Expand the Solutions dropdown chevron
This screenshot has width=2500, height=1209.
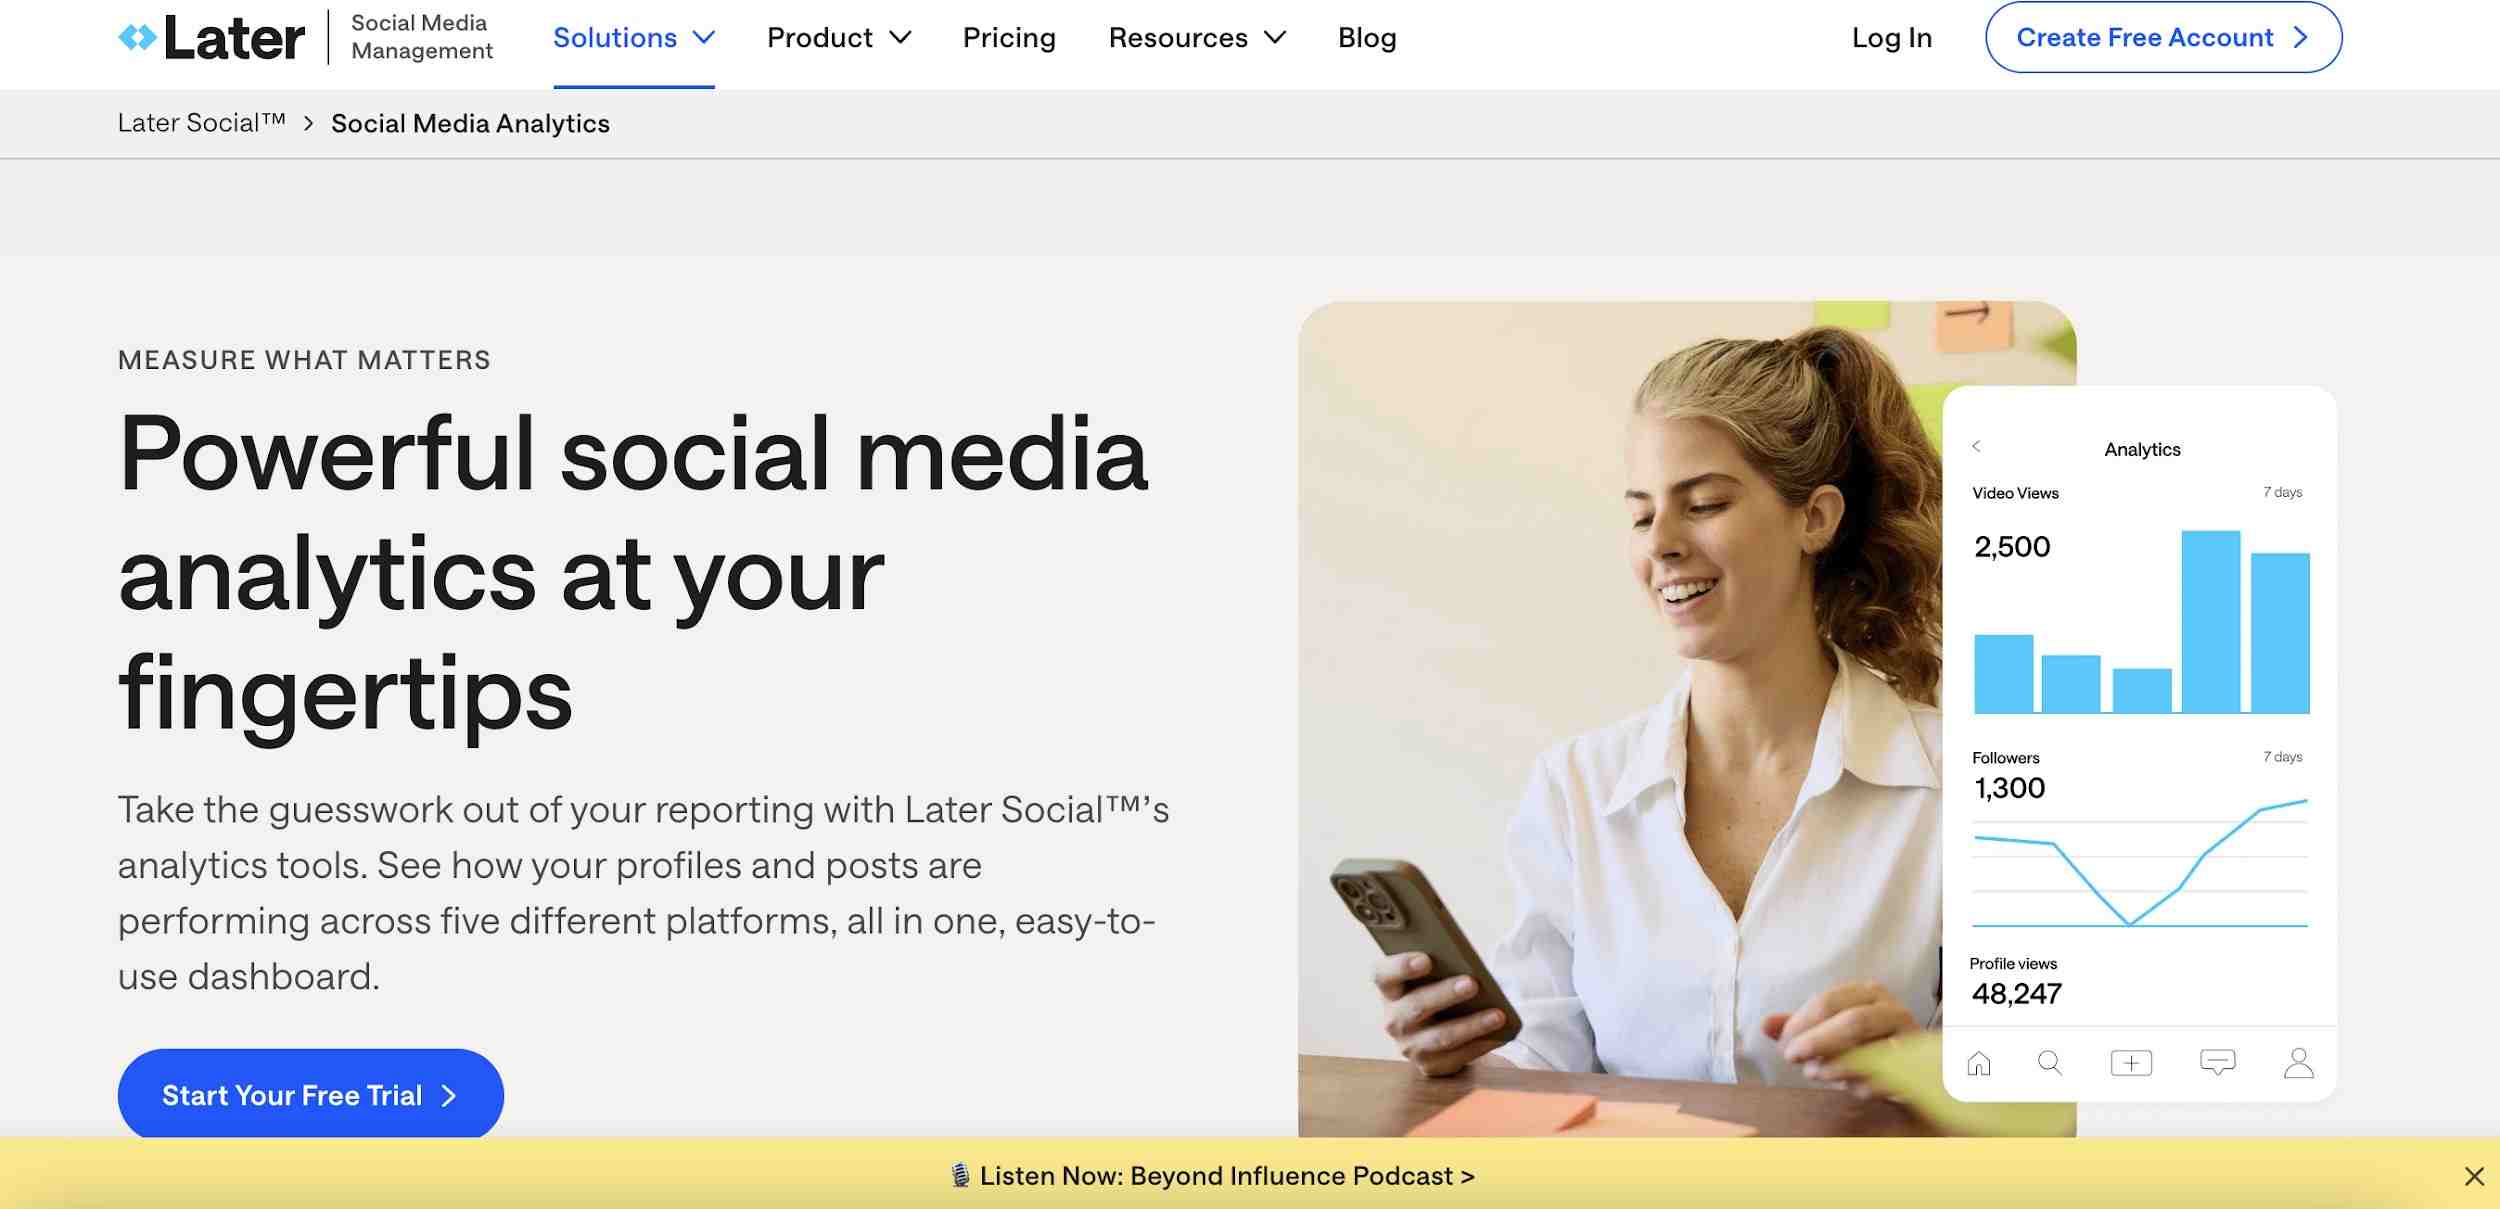(x=704, y=38)
